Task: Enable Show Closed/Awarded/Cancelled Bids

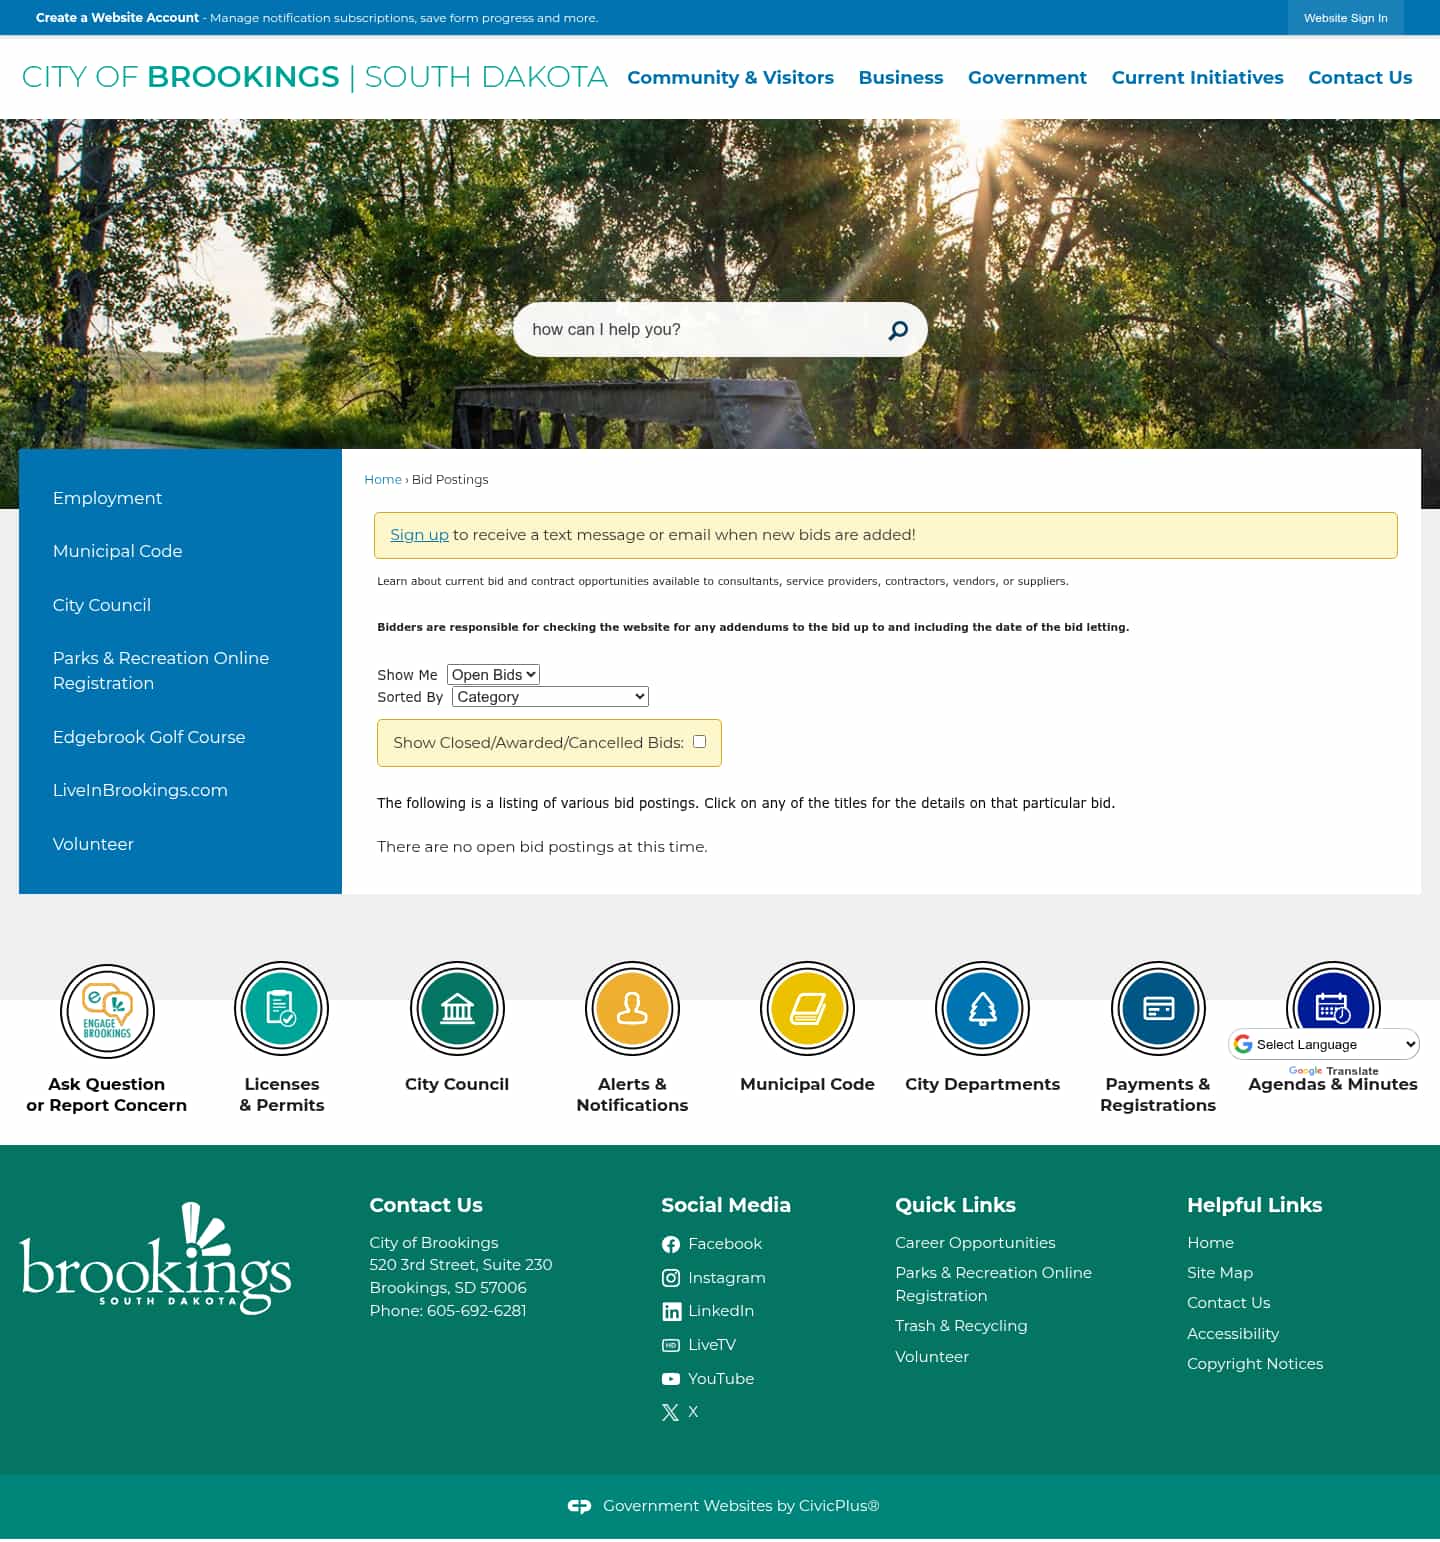Action: [699, 741]
